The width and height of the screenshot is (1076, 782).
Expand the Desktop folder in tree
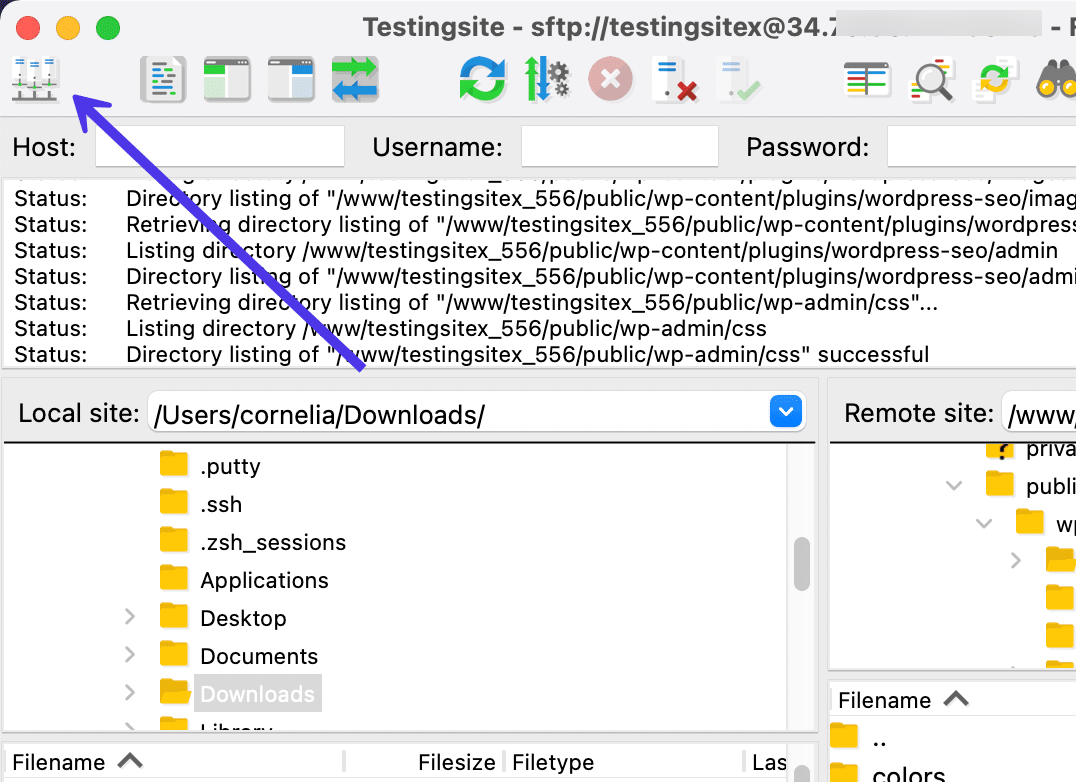click(130, 618)
